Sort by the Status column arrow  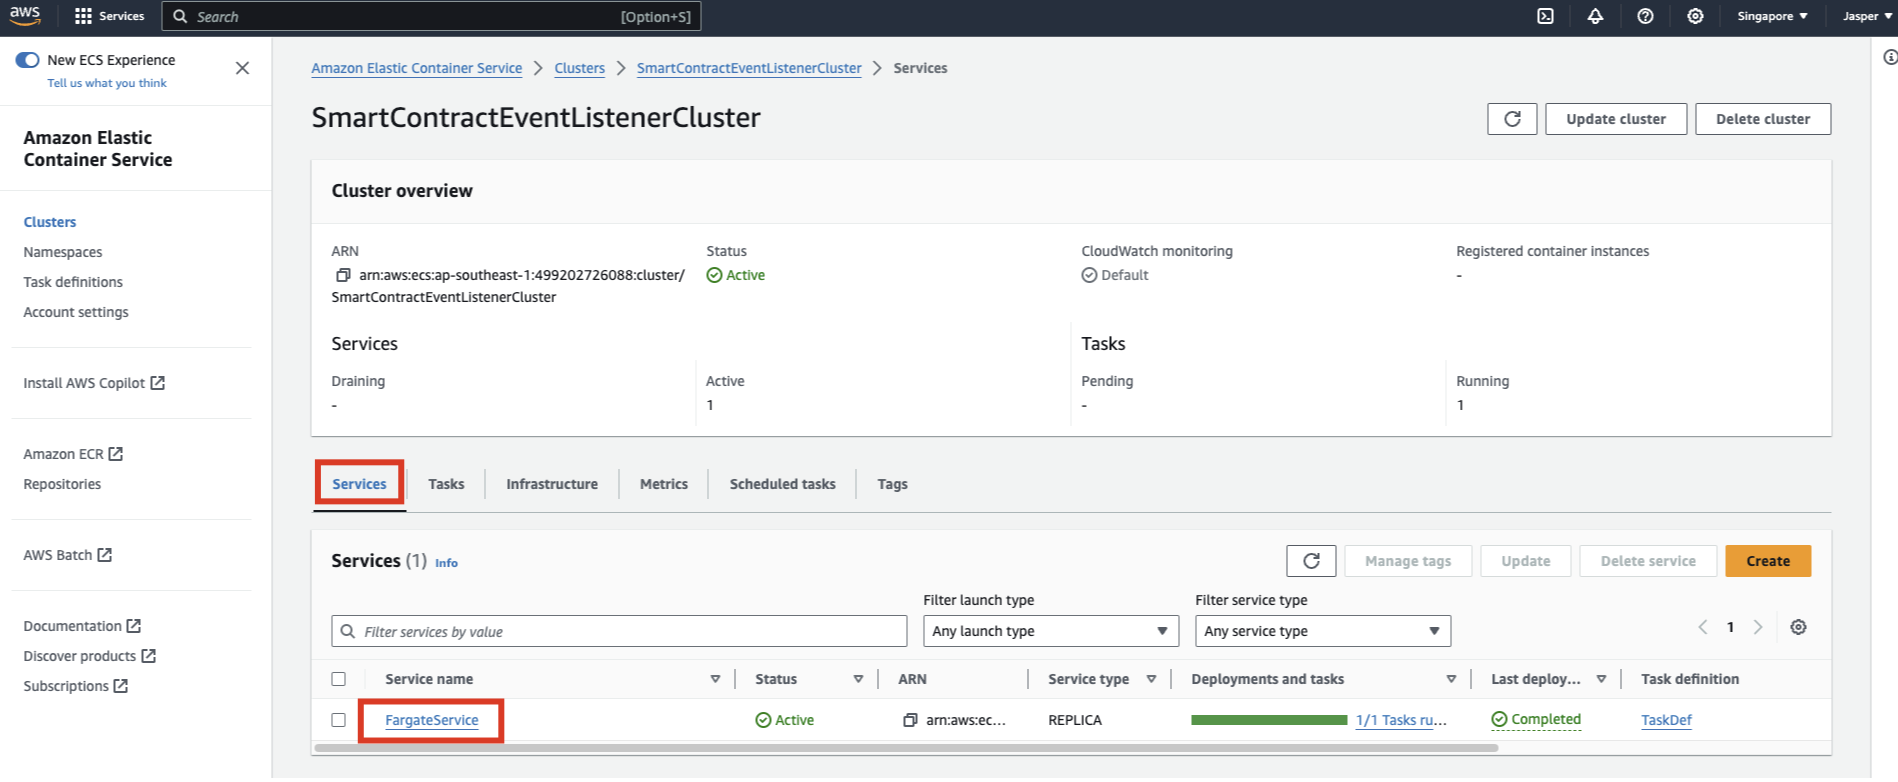point(858,679)
